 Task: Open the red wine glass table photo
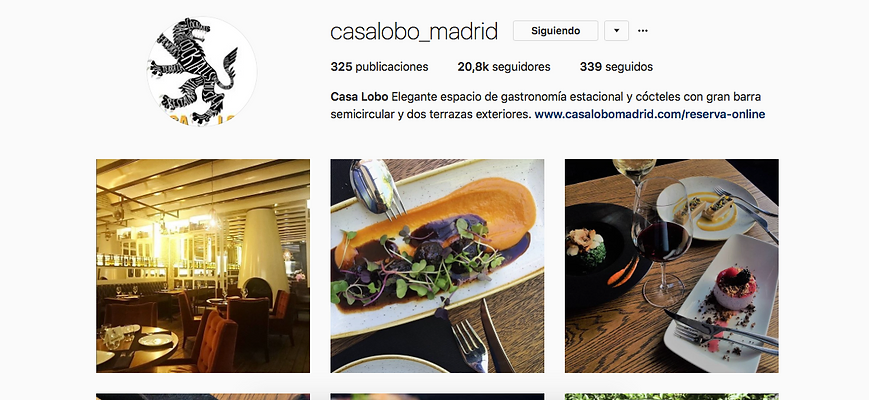coord(672,266)
